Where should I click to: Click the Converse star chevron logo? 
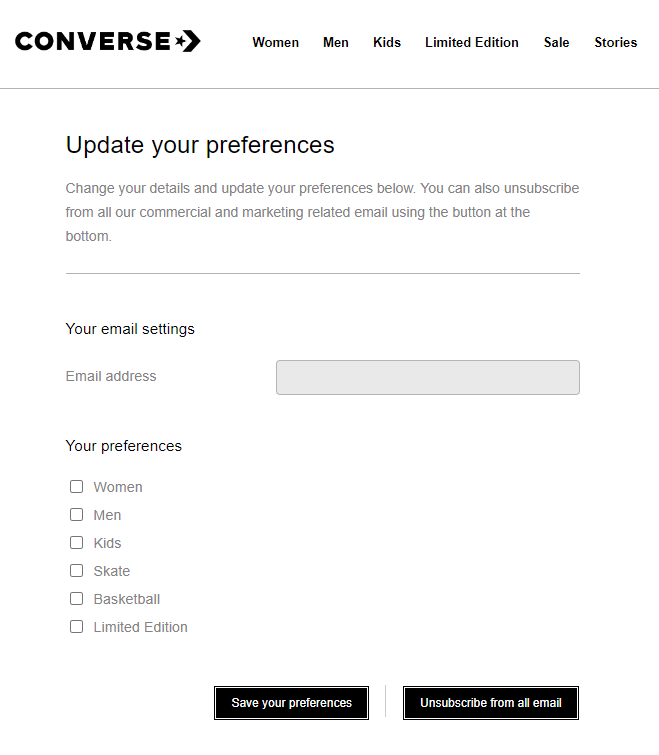[x=188, y=41]
